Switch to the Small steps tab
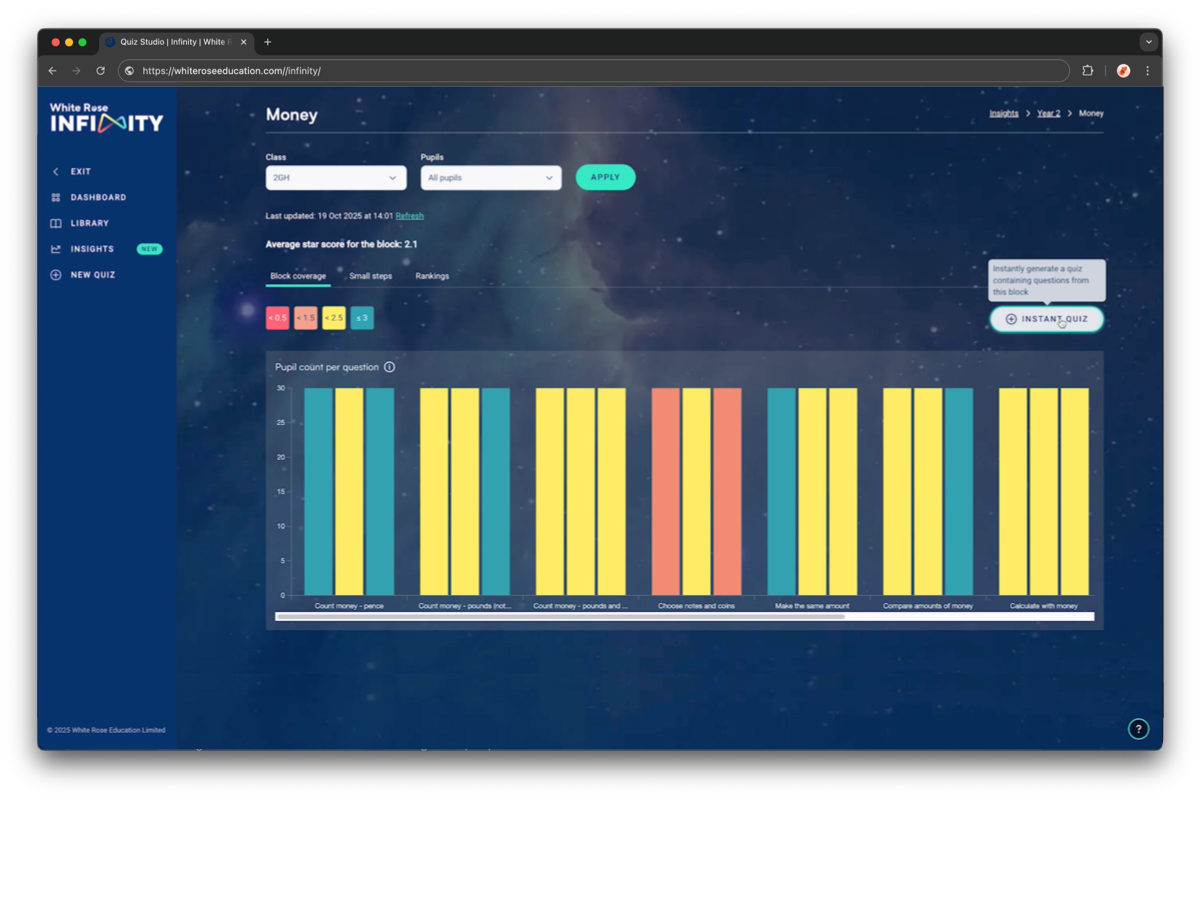1200x900 pixels. 370,276
